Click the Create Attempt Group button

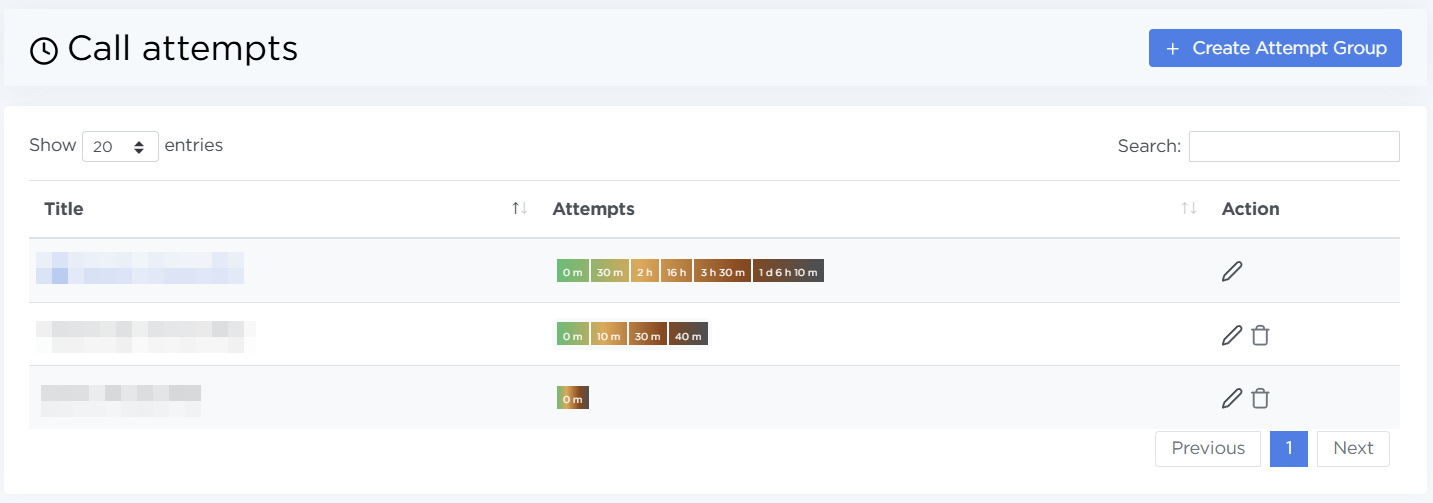(x=1275, y=48)
